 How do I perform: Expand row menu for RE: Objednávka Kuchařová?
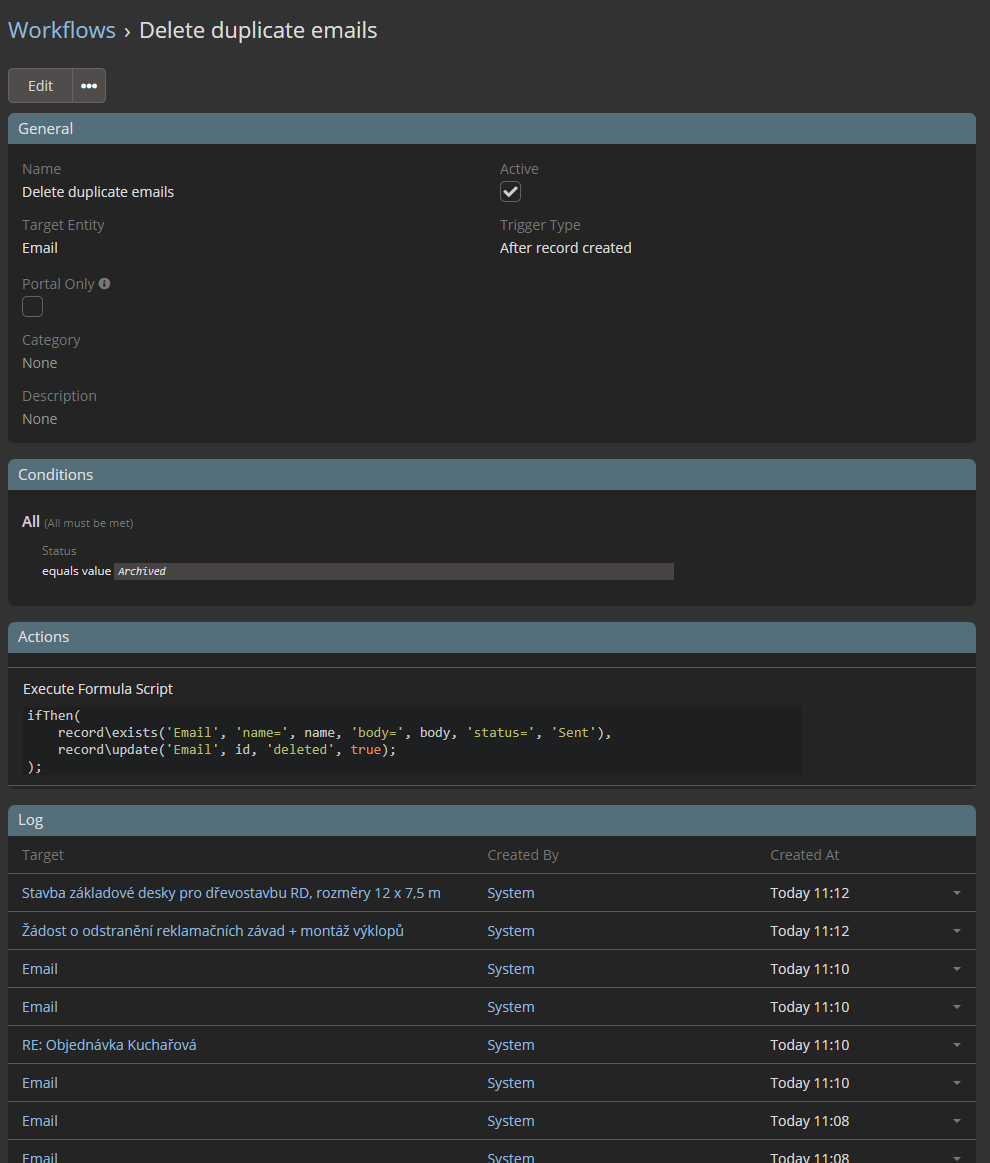click(956, 1045)
